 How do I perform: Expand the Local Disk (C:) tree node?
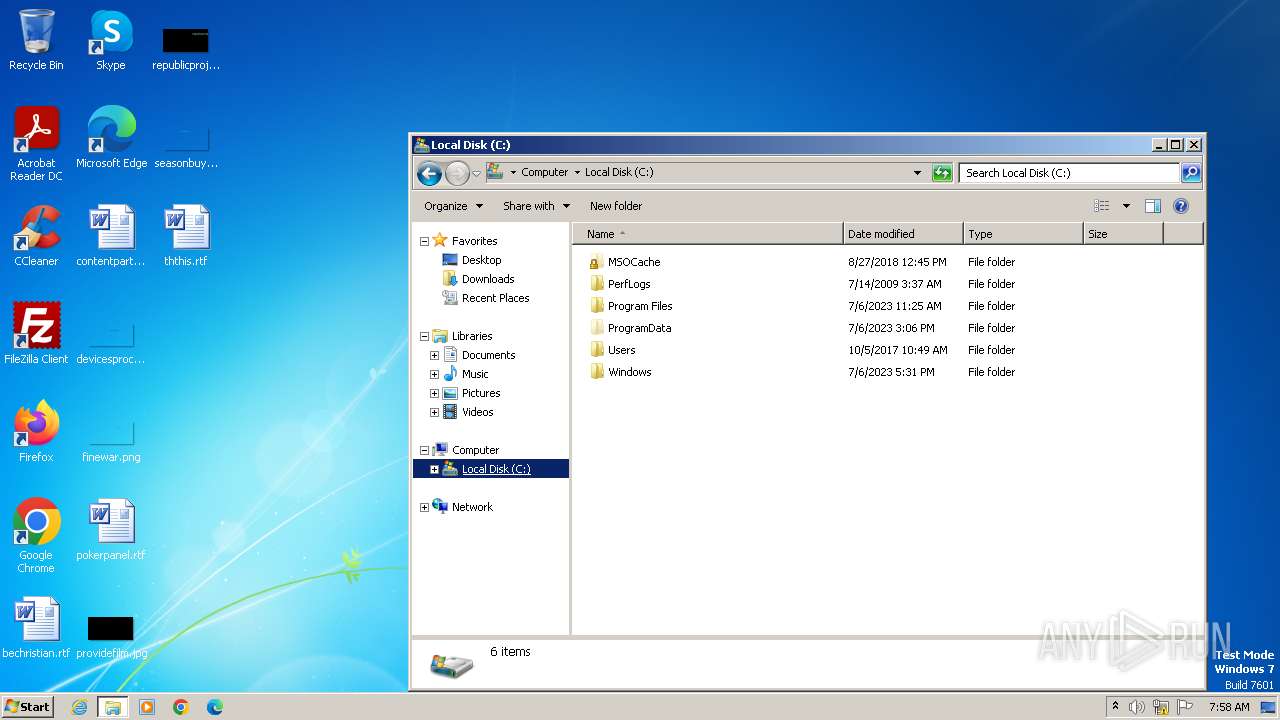click(434, 469)
